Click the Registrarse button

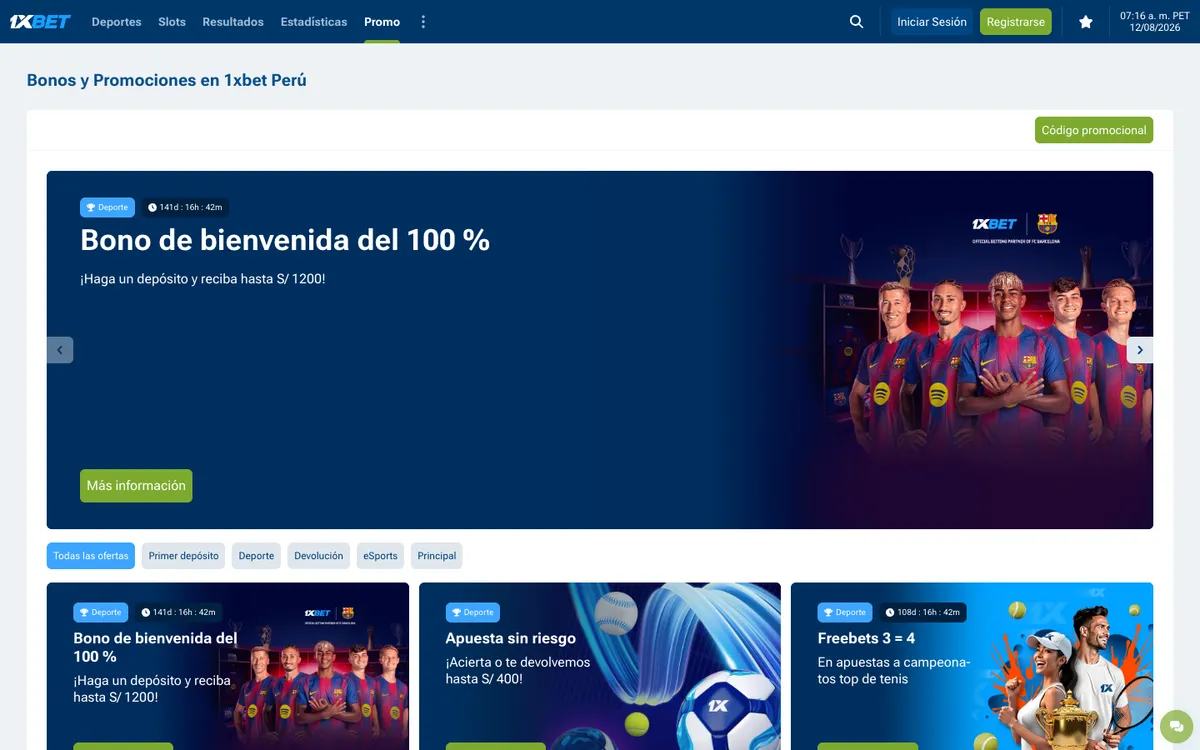coord(1016,22)
